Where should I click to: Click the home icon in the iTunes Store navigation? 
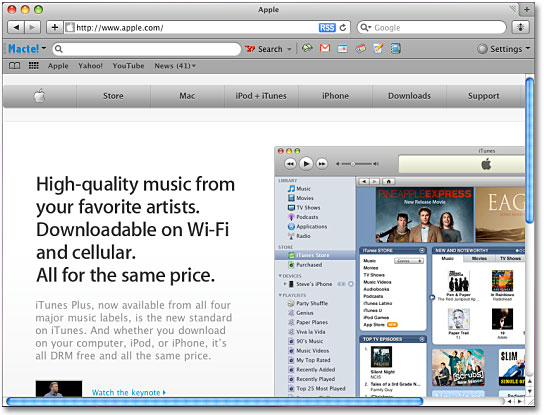(x=389, y=181)
